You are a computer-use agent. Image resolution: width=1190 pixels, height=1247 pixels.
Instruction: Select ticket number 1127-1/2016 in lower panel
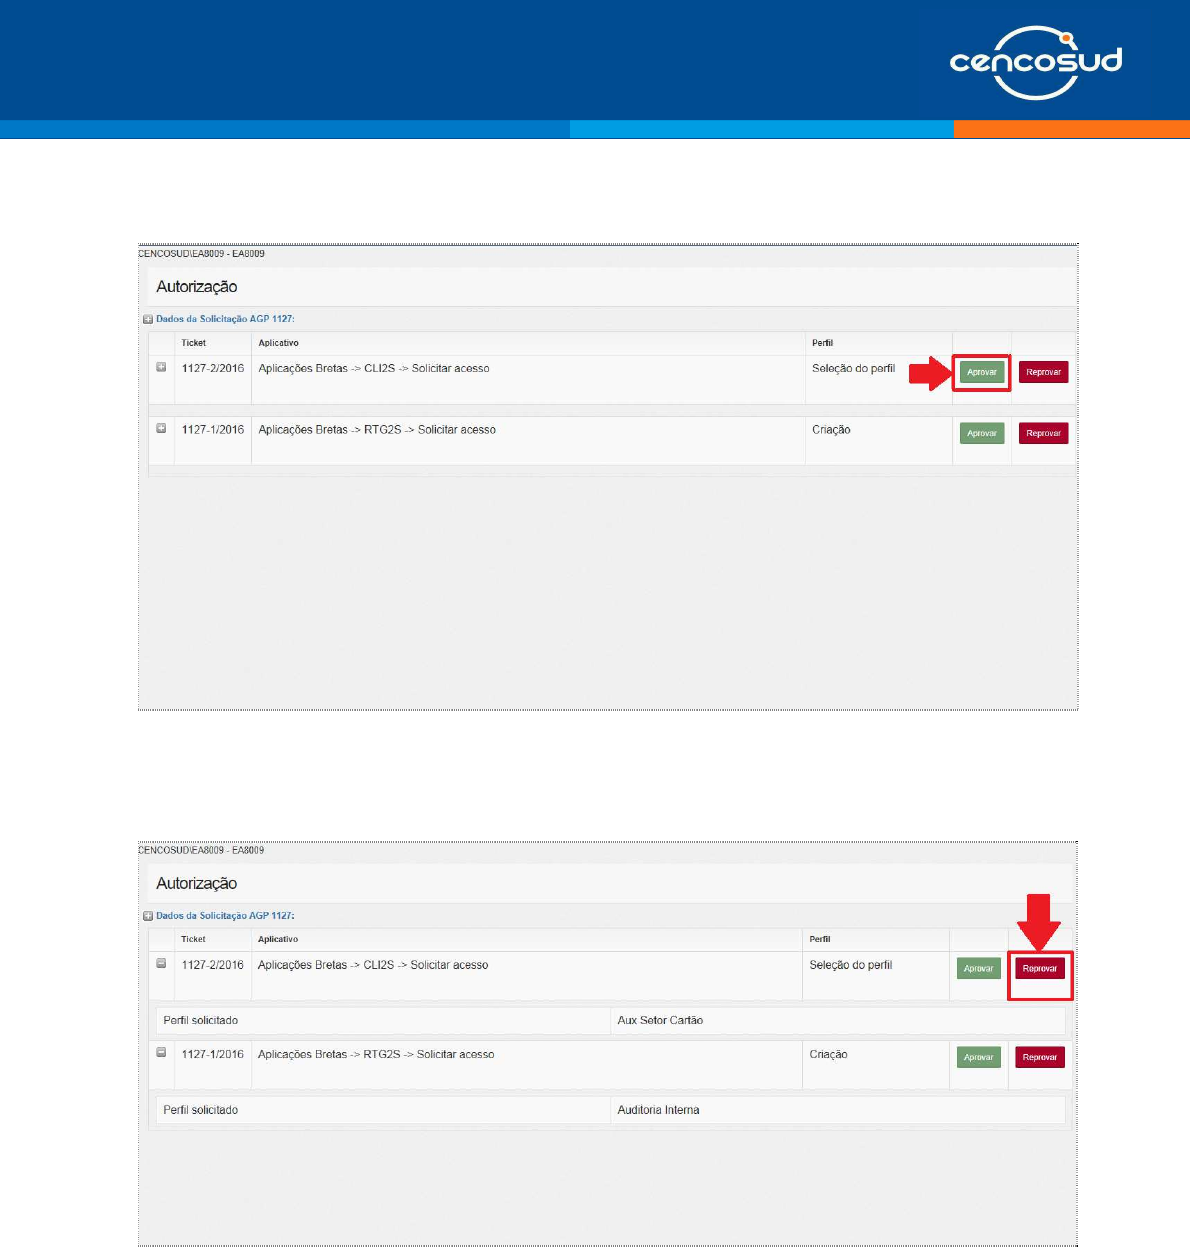(212, 1054)
